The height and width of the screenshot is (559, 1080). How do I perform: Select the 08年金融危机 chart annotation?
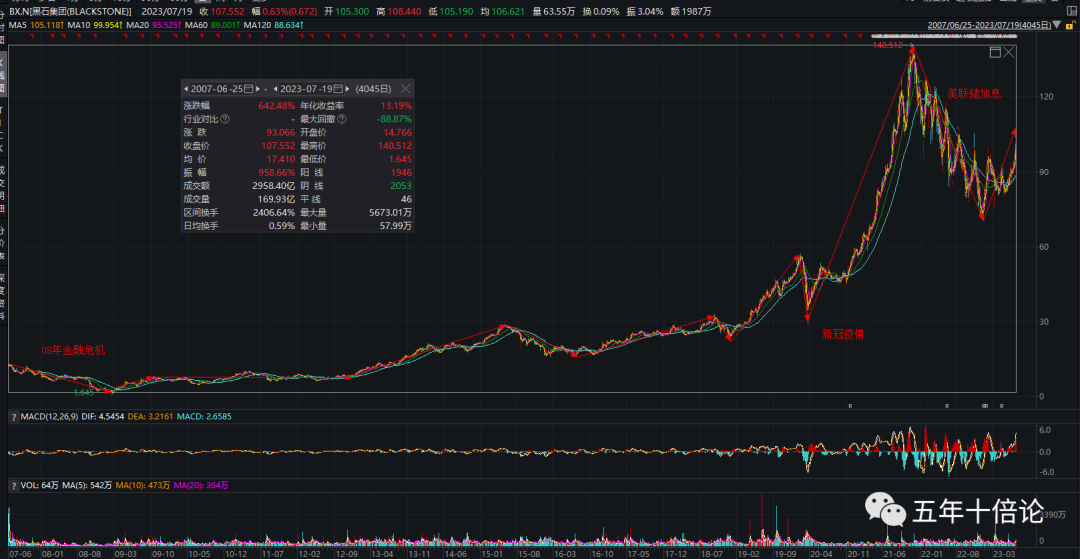coord(74,350)
